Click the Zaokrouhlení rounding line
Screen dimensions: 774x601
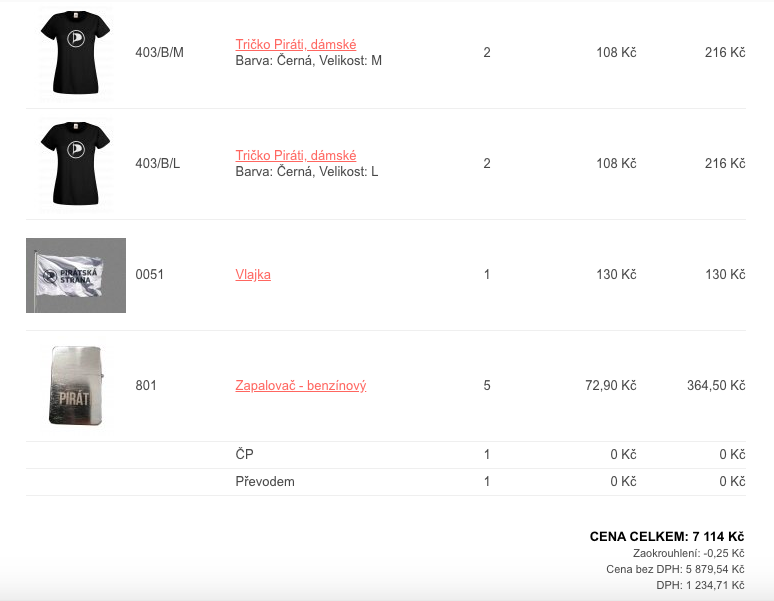(x=689, y=553)
